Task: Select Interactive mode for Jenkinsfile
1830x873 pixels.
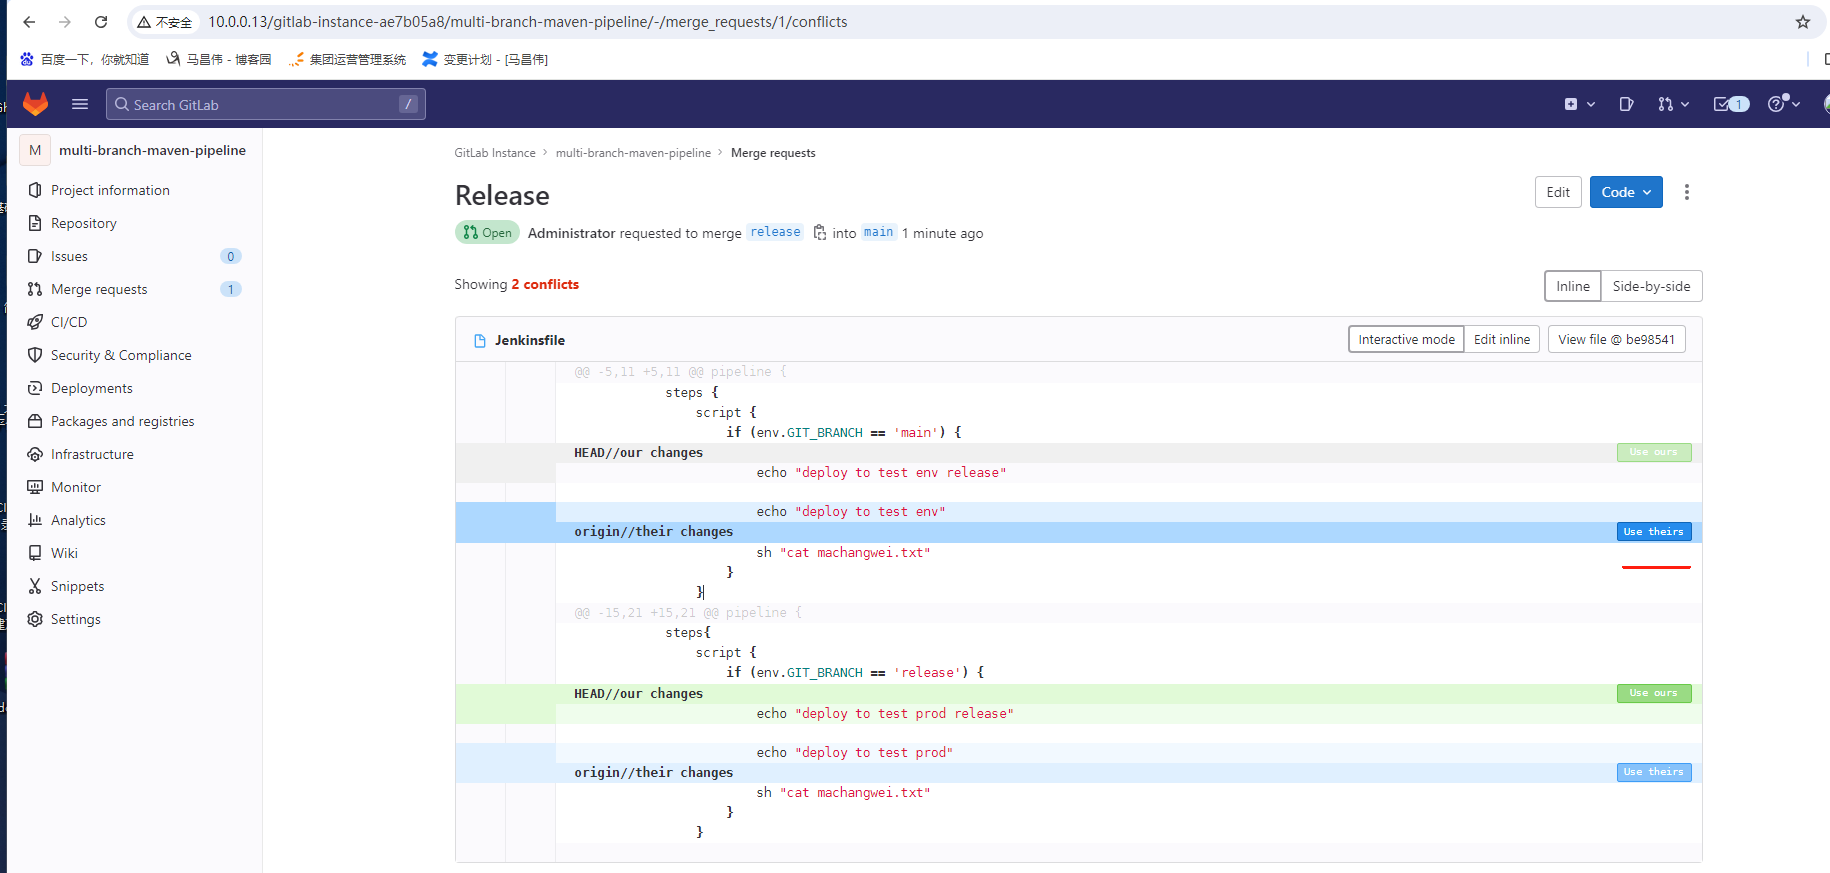Action: pos(1406,339)
